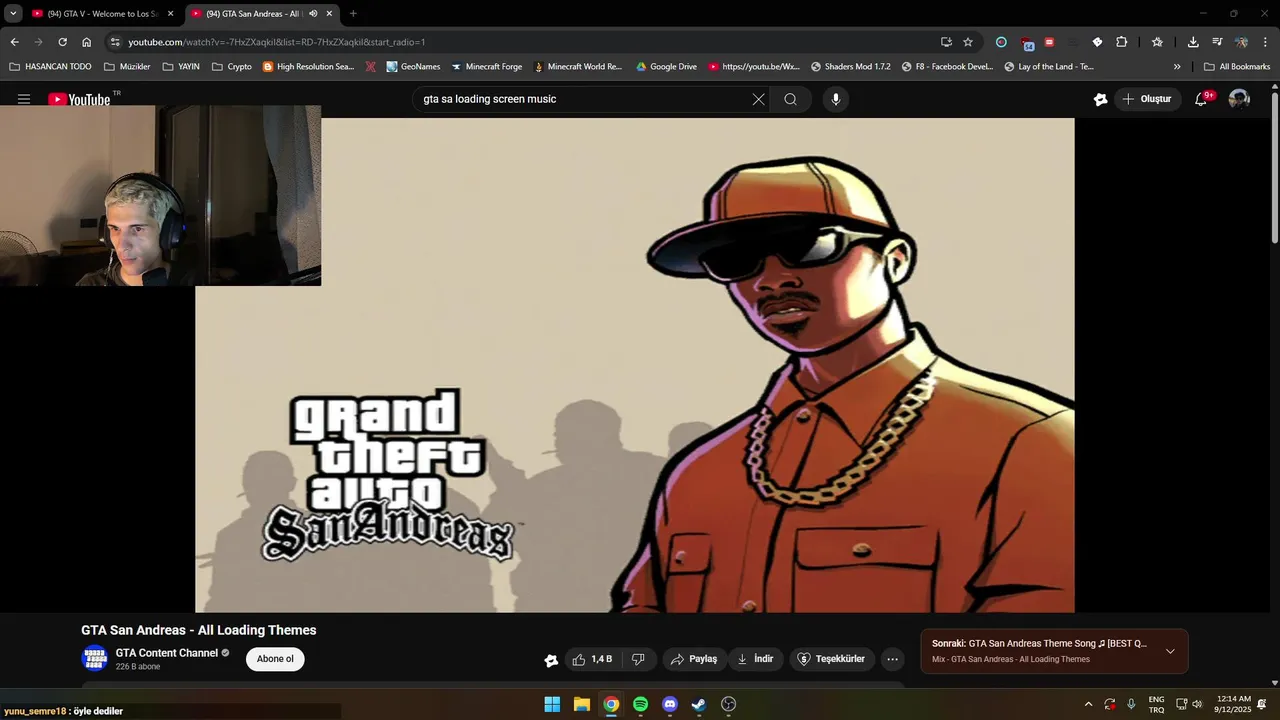Click the sparkle icon beside Oluştur
The width and height of the screenshot is (1280, 720).
tap(1100, 99)
